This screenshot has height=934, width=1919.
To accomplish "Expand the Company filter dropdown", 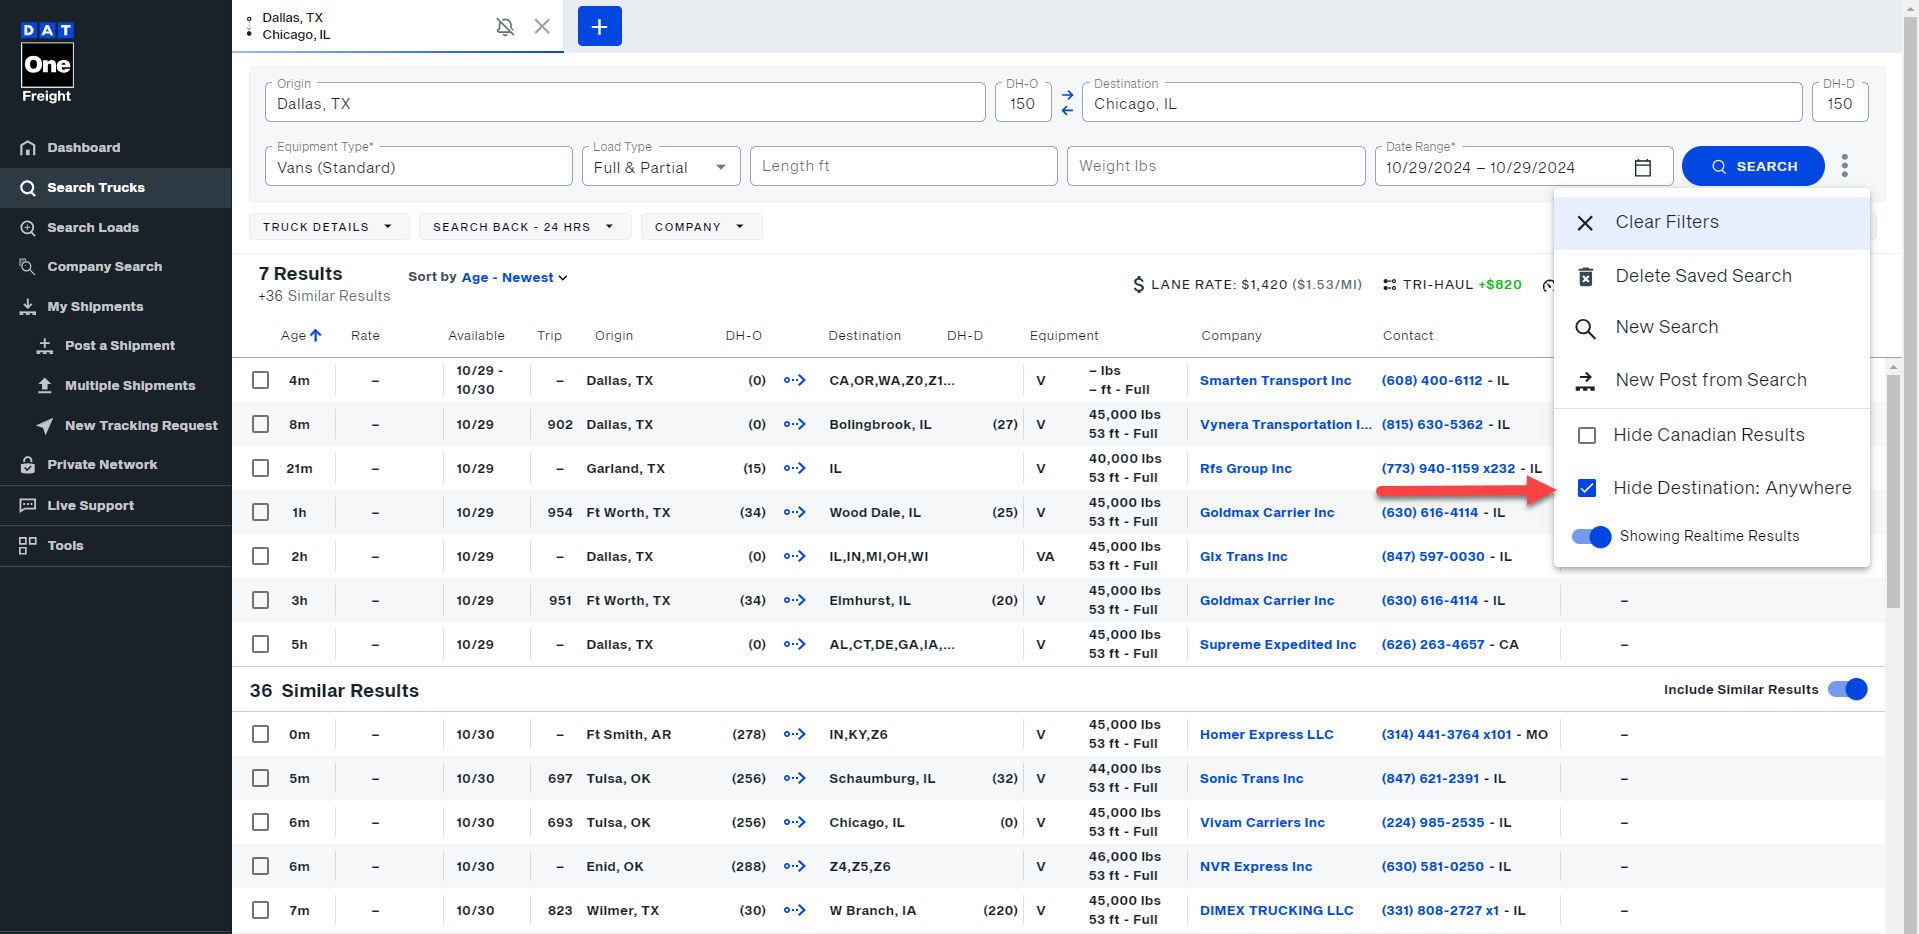I will [x=701, y=227].
